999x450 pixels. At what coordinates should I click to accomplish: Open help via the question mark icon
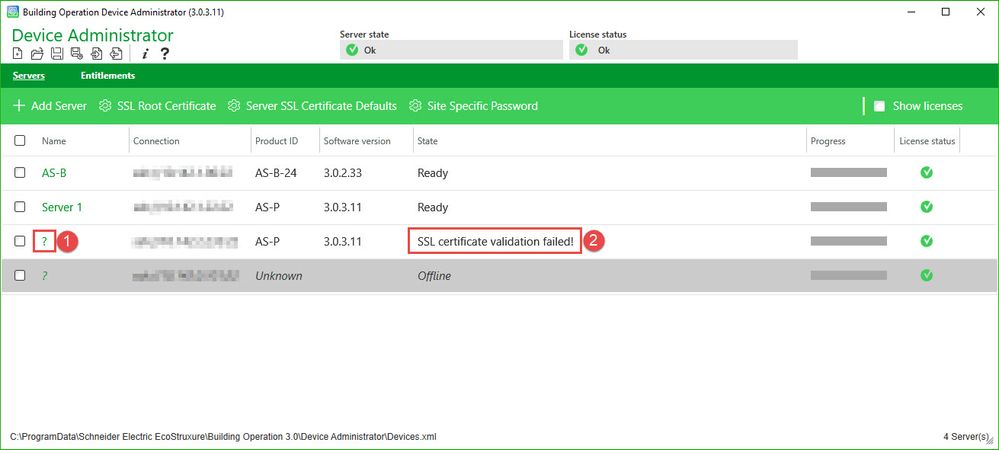(x=164, y=54)
